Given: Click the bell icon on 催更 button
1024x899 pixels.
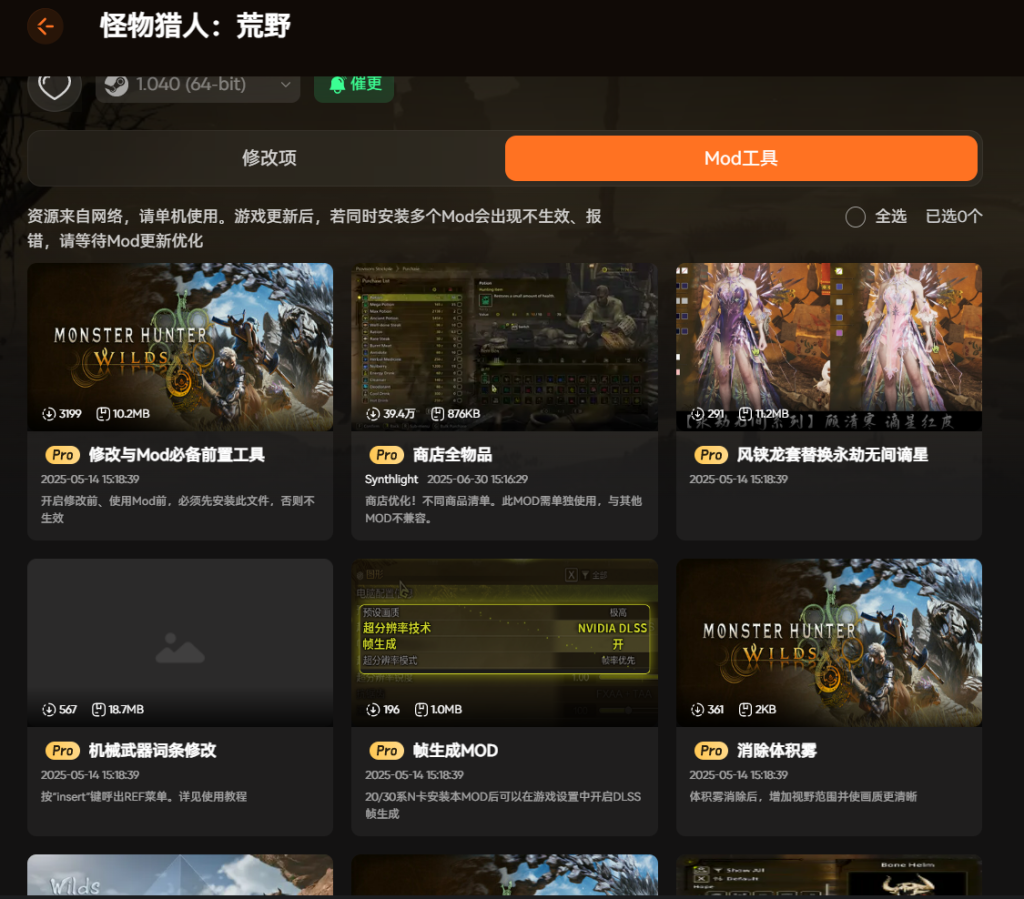Looking at the screenshot, I should [x=337, y=84].
